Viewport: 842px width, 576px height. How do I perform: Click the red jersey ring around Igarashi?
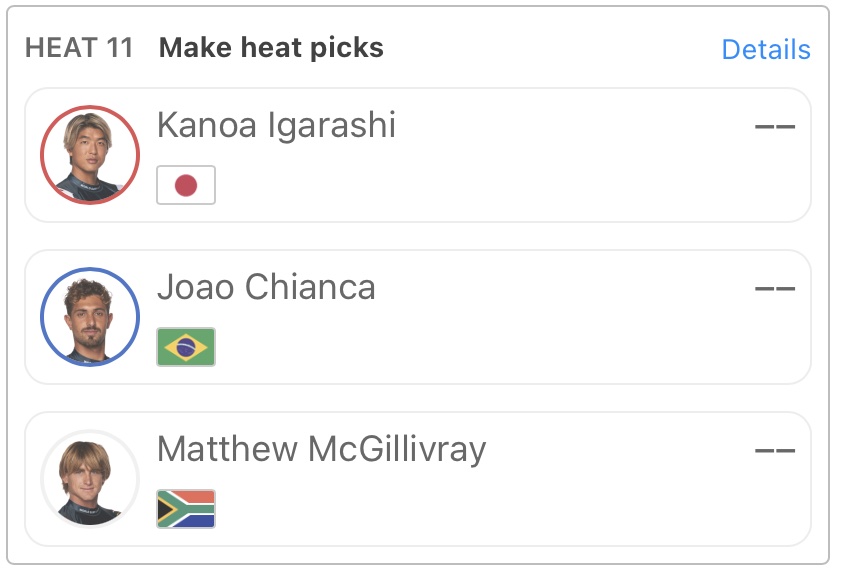[43, 155]
